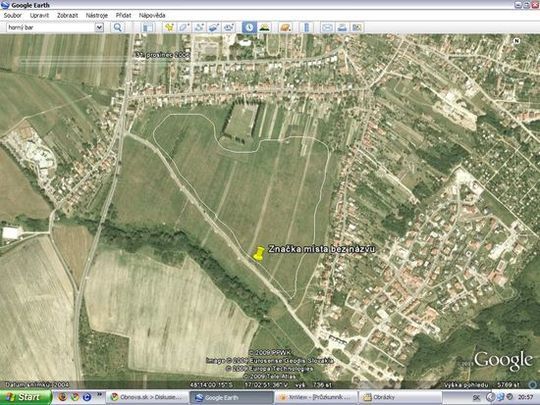Open the planet switcher icon

(285, 28)
